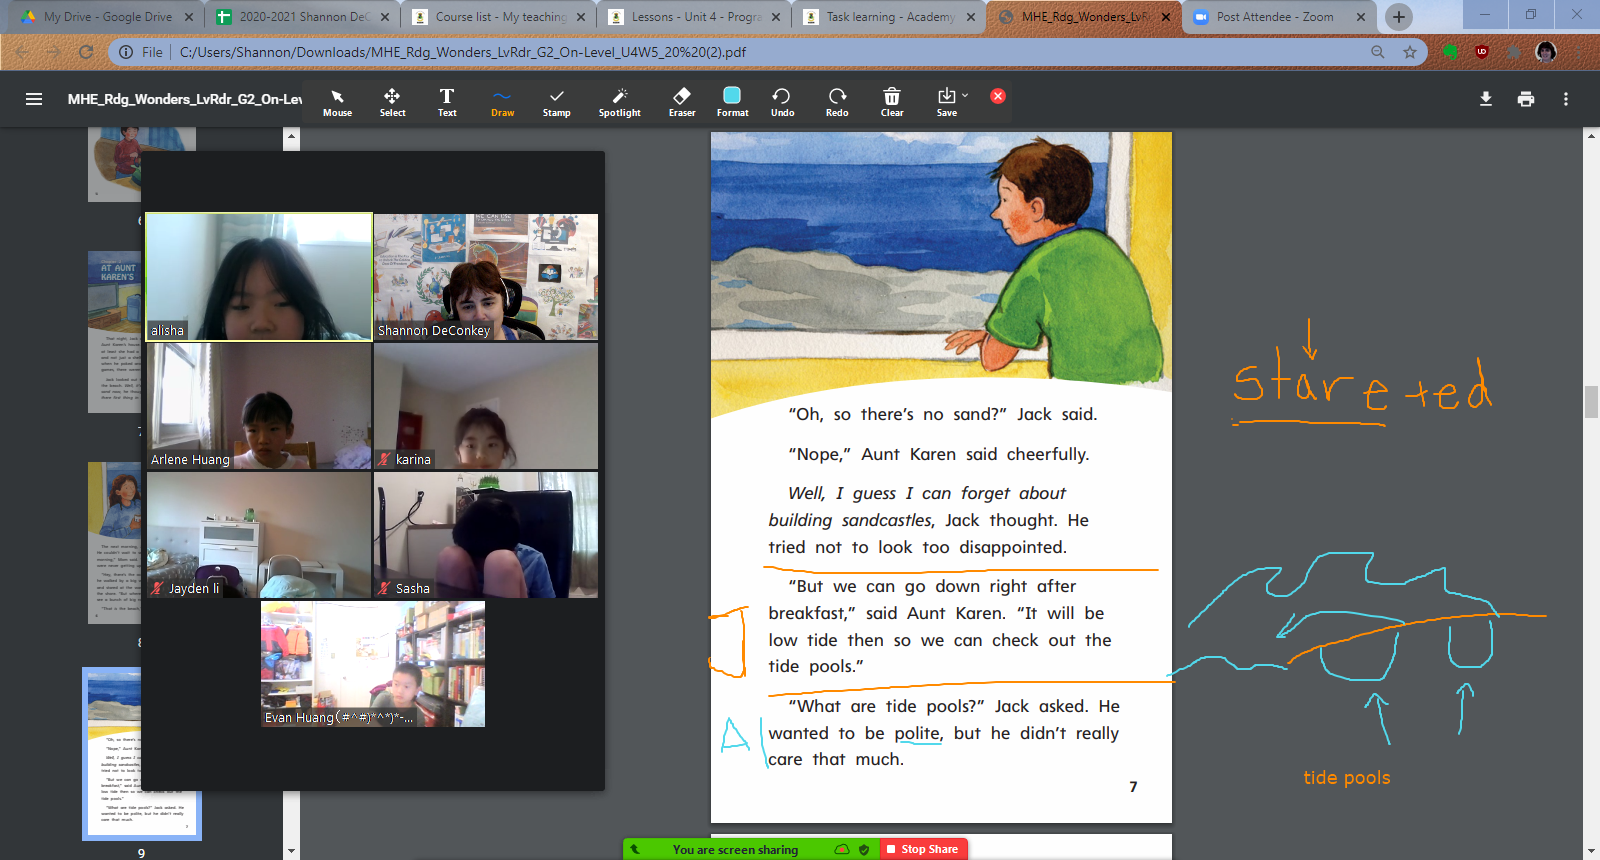Open a new browser tab
The height and width of the screenshot is (860, 1600).
click(1399, 17)
